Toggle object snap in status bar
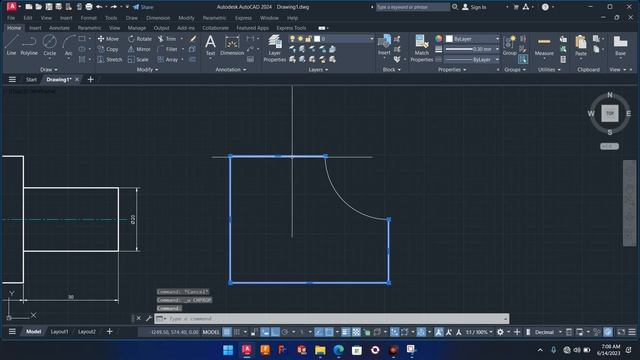 point(329,332)
